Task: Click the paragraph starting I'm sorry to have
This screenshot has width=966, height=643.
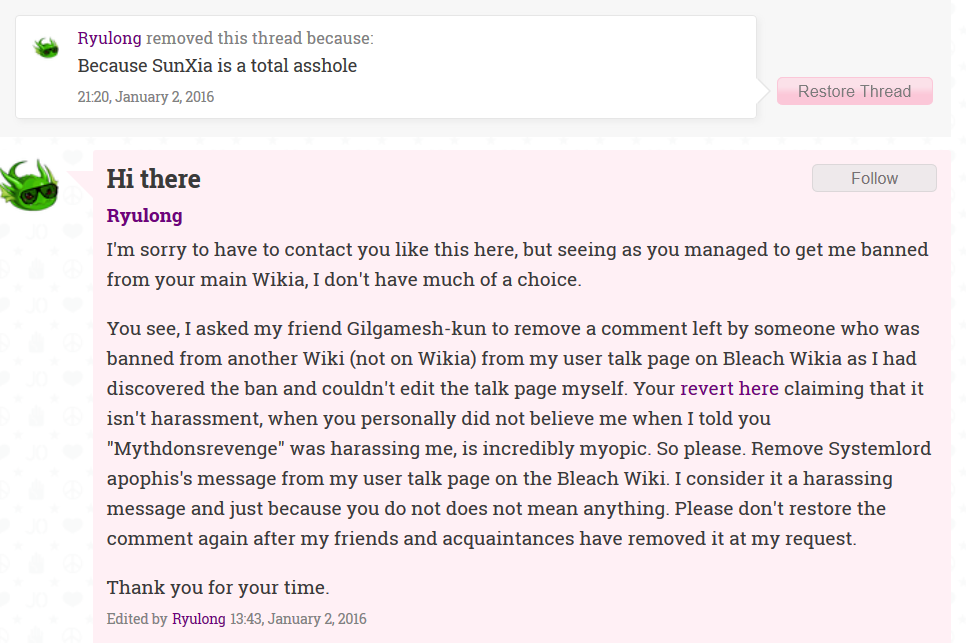Action: (x=518, y=264)
